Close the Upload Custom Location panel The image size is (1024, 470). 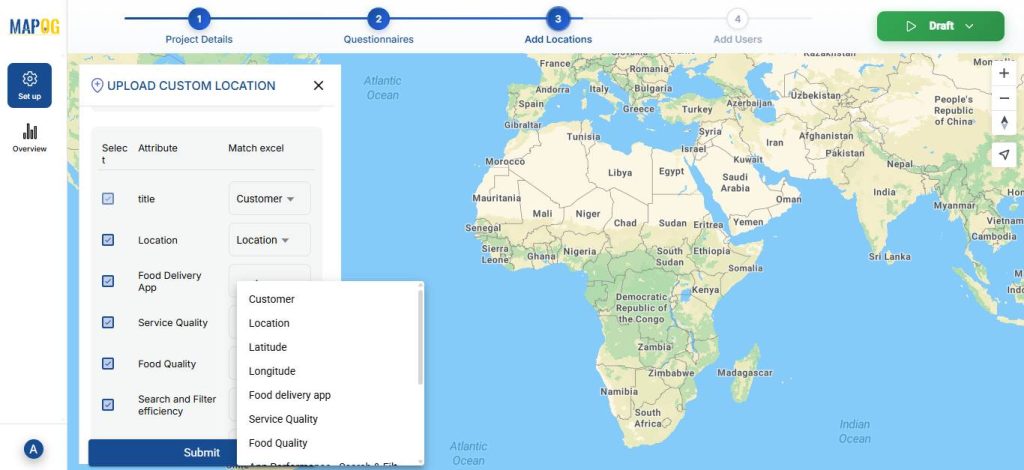tap(318, 86)
